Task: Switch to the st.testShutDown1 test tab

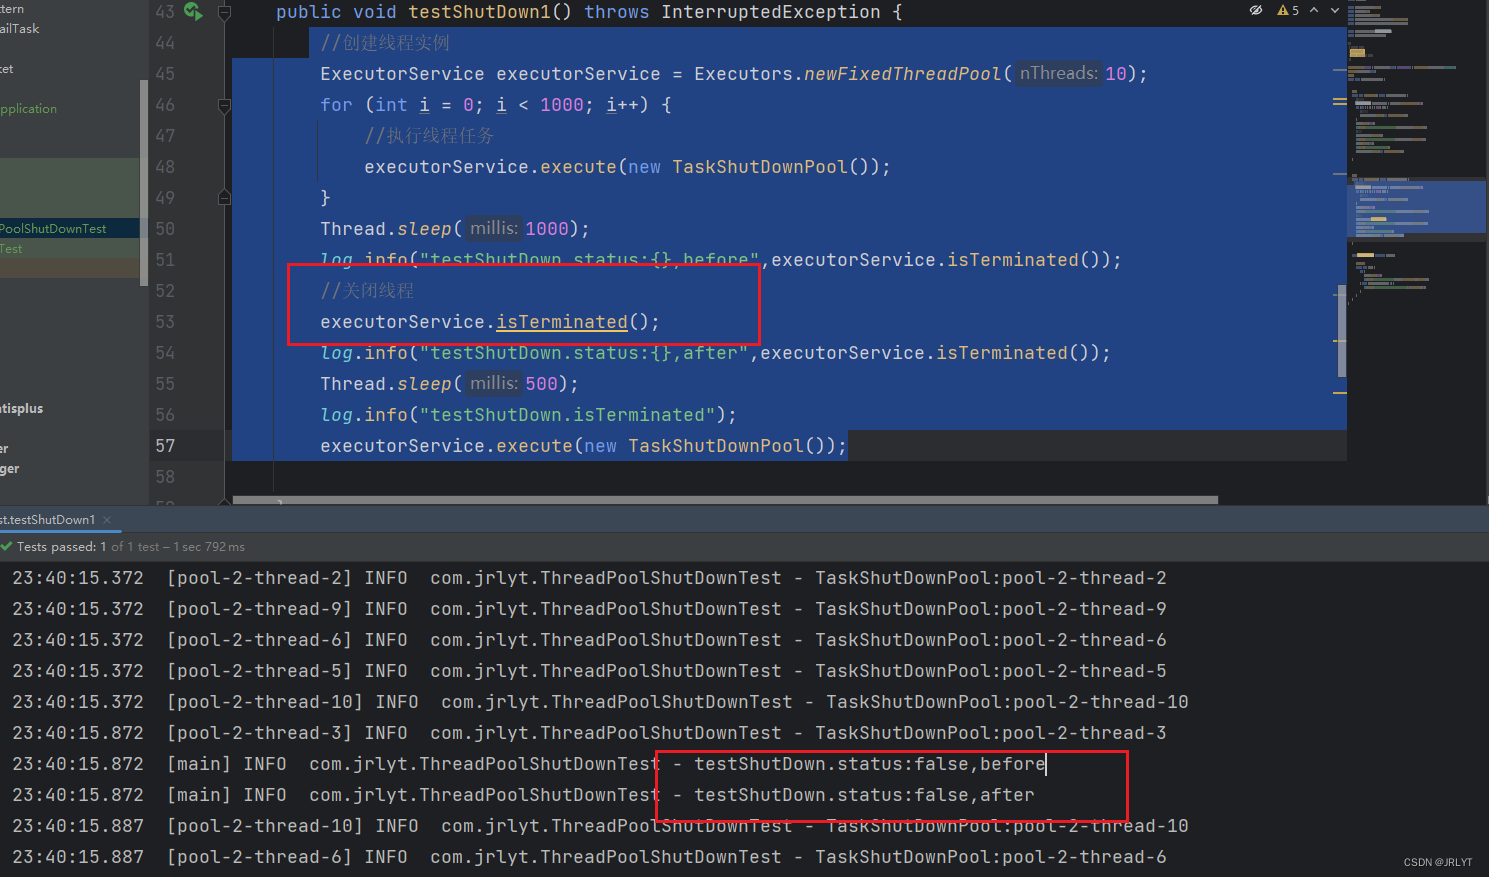Action: pyautogui.click(x=48, y=519)
